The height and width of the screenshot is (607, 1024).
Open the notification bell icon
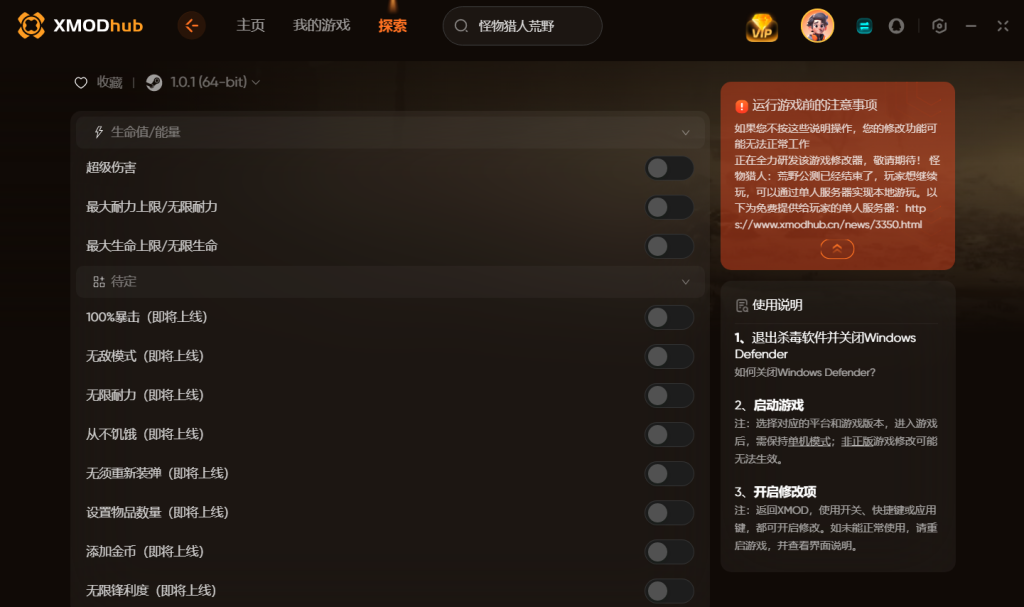pos(896,26)
